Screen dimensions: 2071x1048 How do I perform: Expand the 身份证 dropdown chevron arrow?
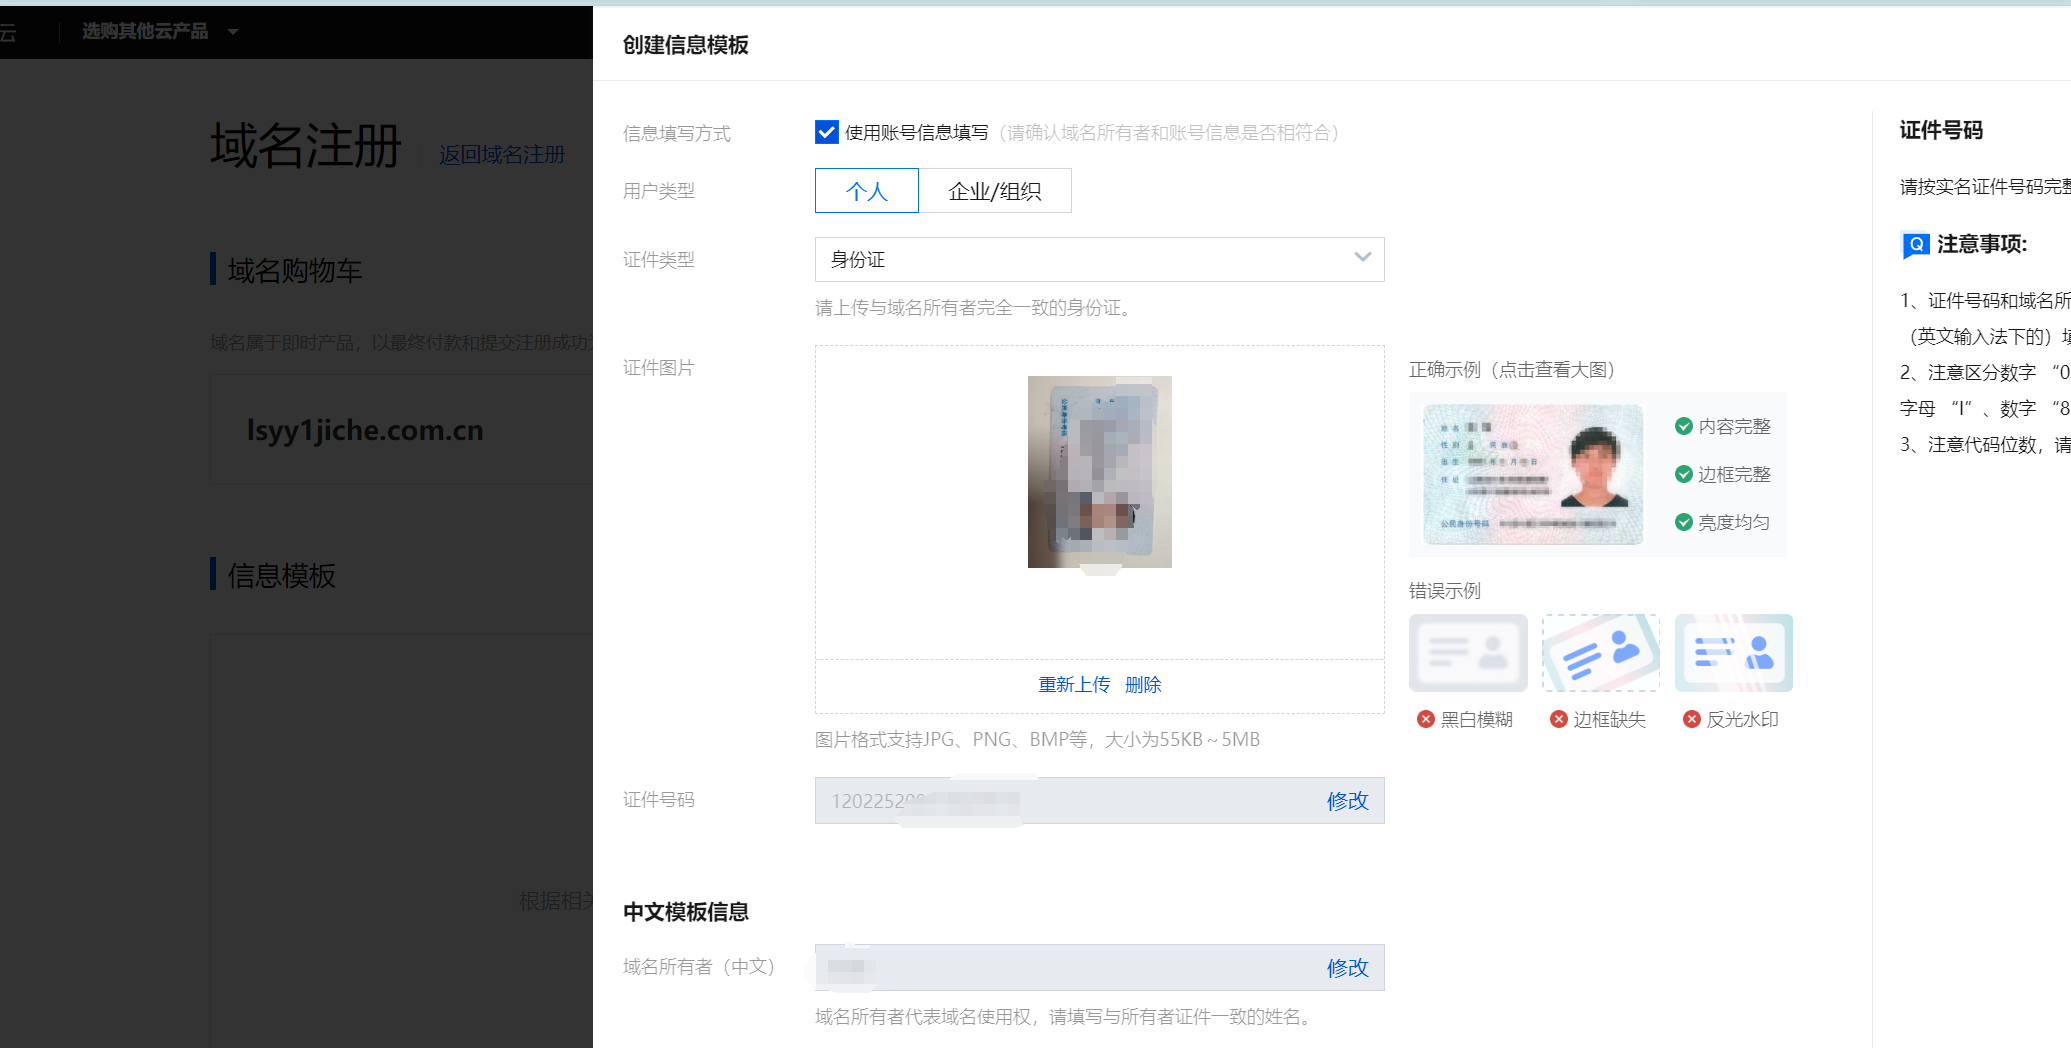pyautogui.click(x=1362, y=258)
